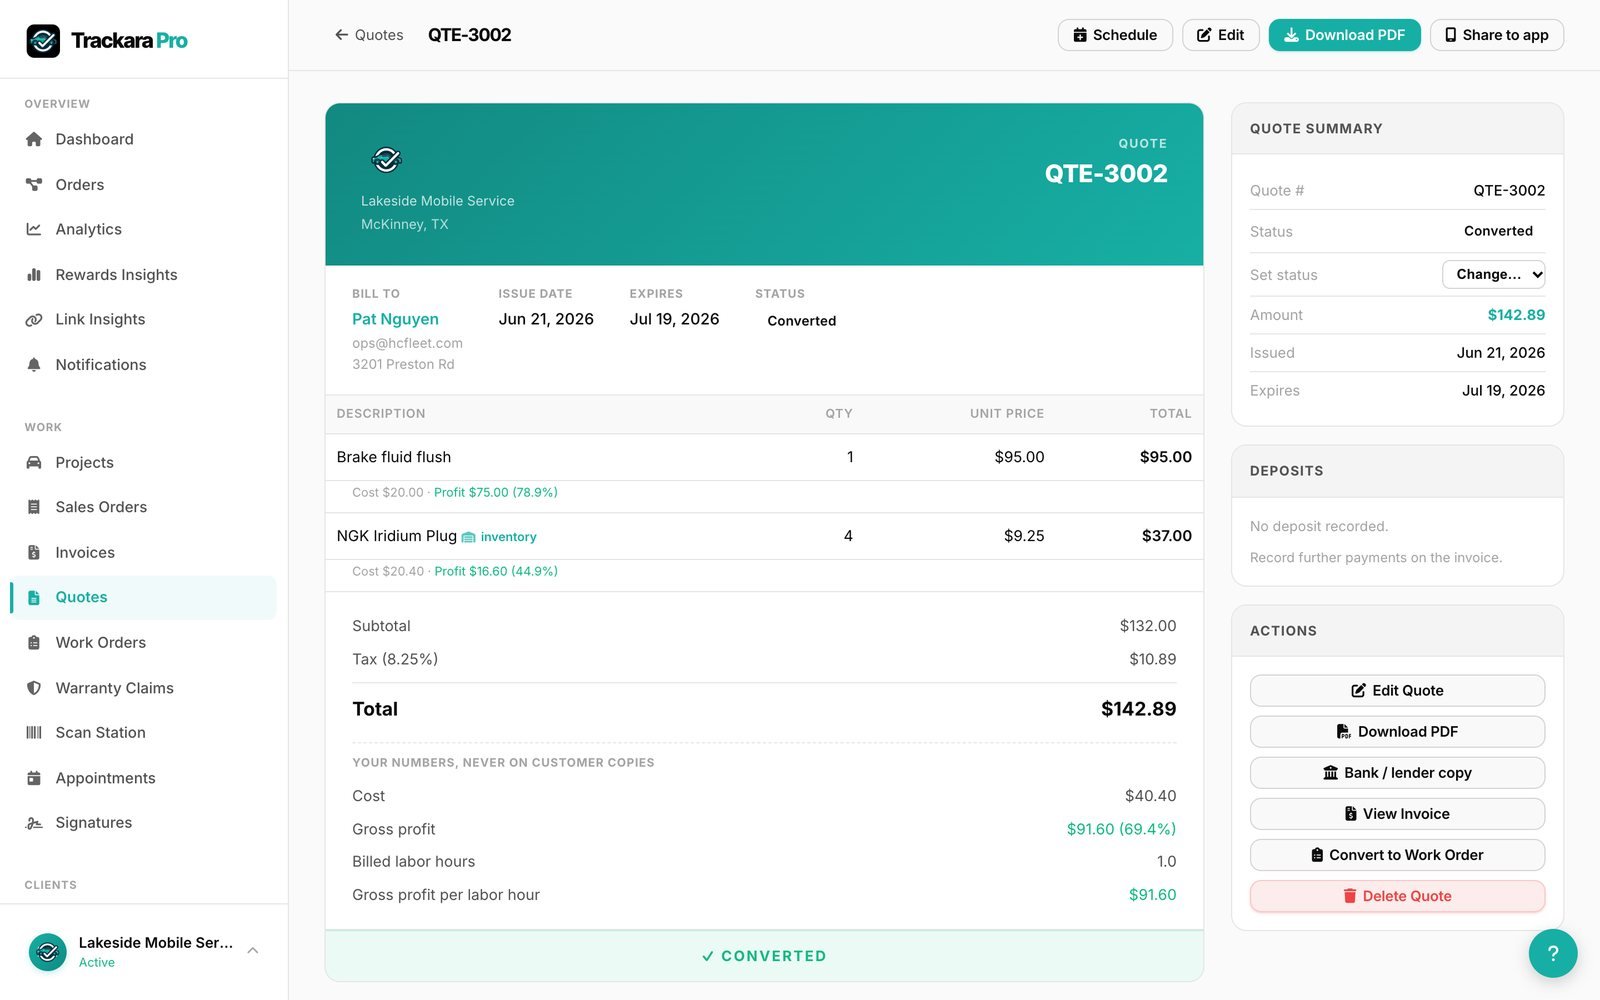The image size is (1600, 1000).
Task: Click the Lakeside Mobile Service avatar
Action: tap(47, 952)
